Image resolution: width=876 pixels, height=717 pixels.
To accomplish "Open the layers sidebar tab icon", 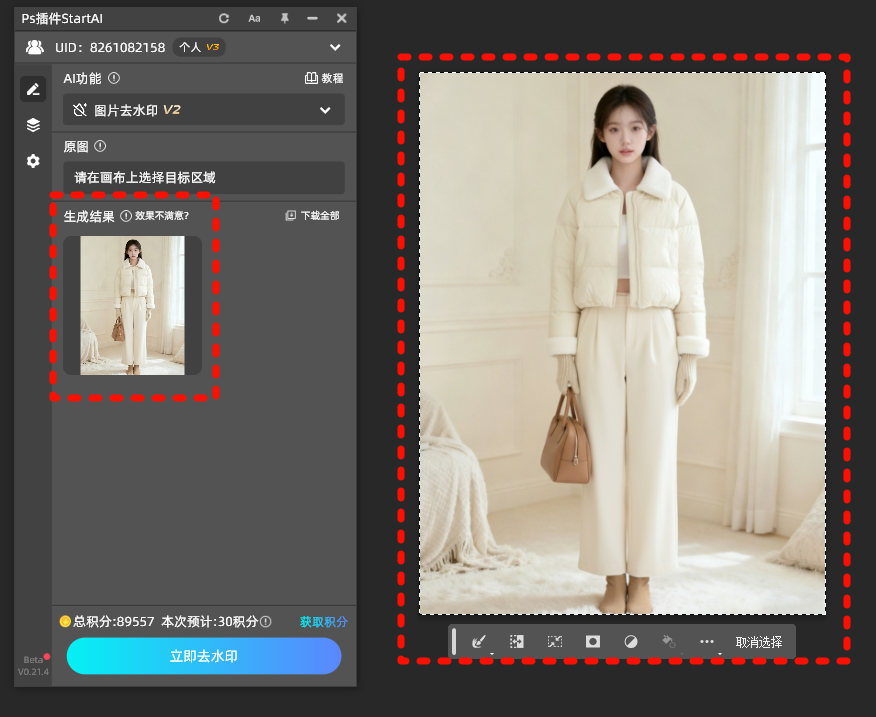I will (x=33, y=125).
